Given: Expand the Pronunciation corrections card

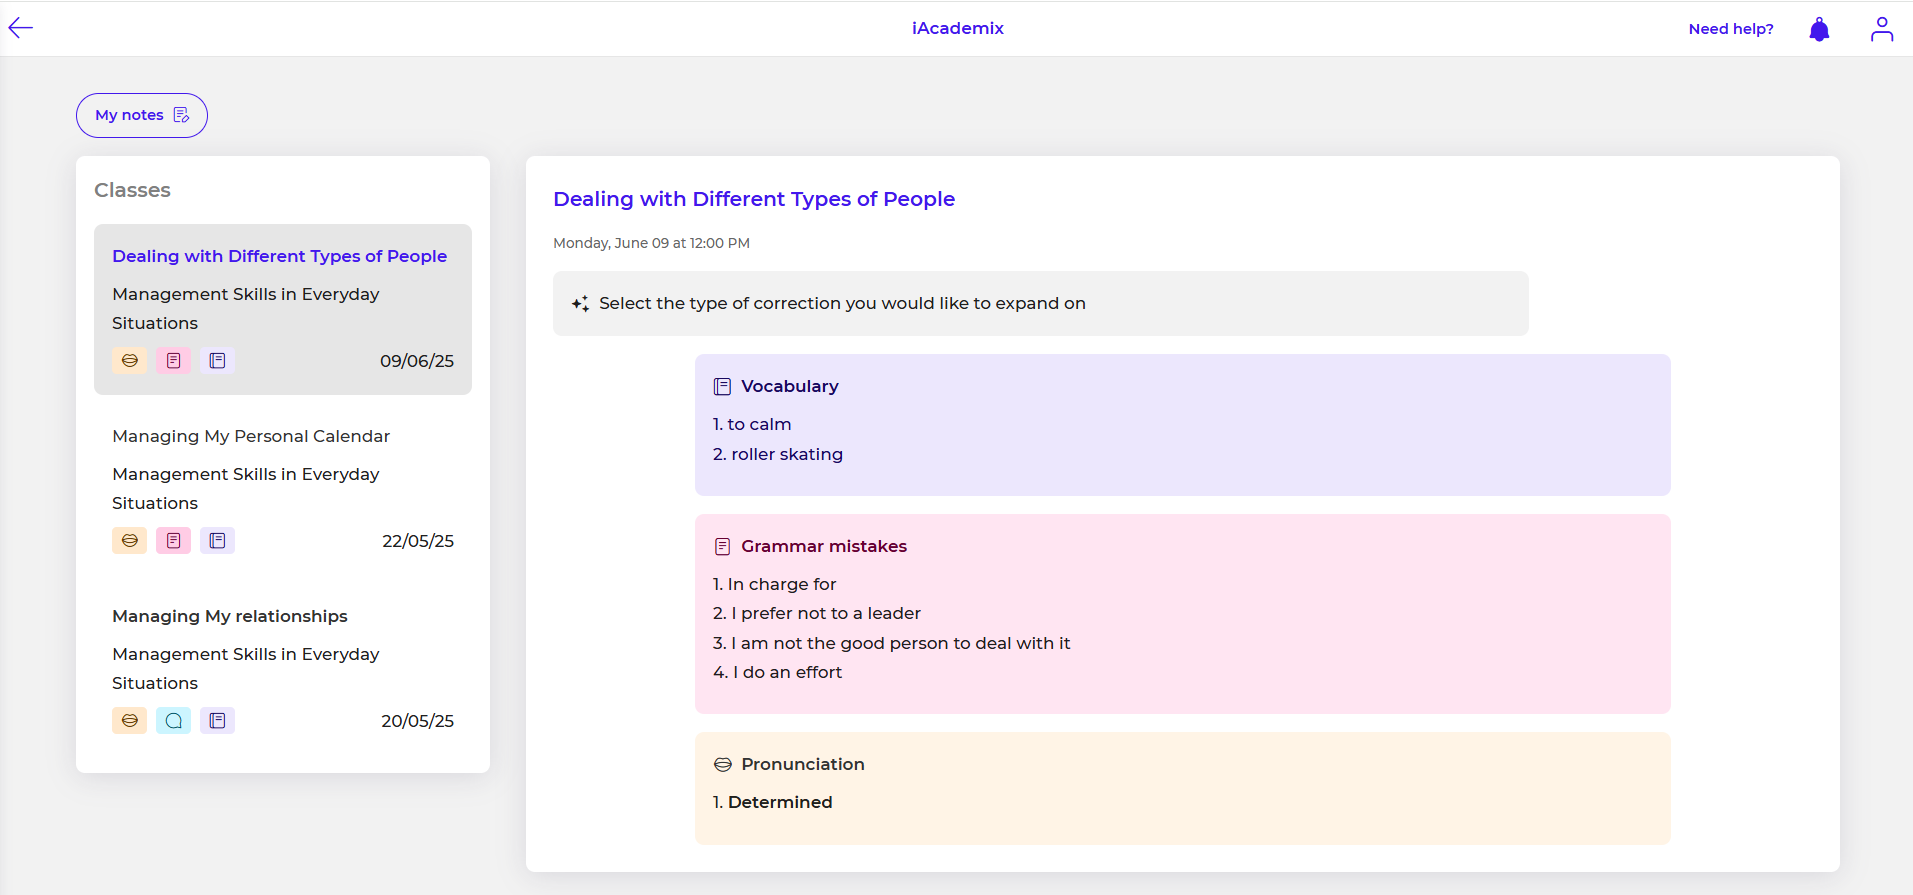Looking at the screenshot, I should point(1181,787).
